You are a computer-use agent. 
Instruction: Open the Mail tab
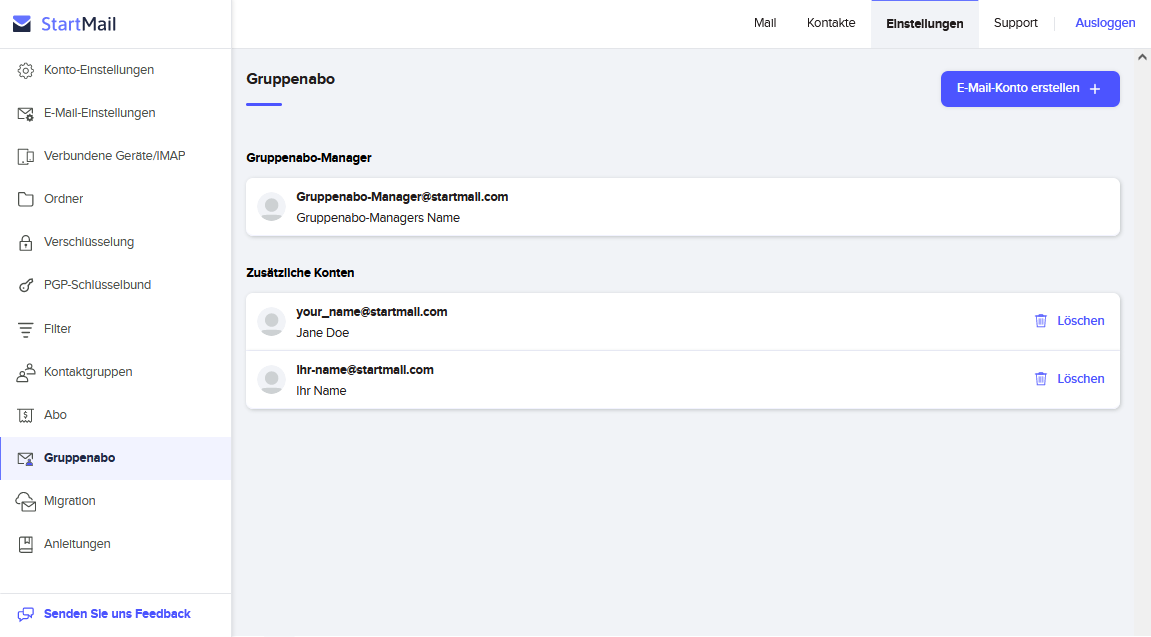pos(765,23)
